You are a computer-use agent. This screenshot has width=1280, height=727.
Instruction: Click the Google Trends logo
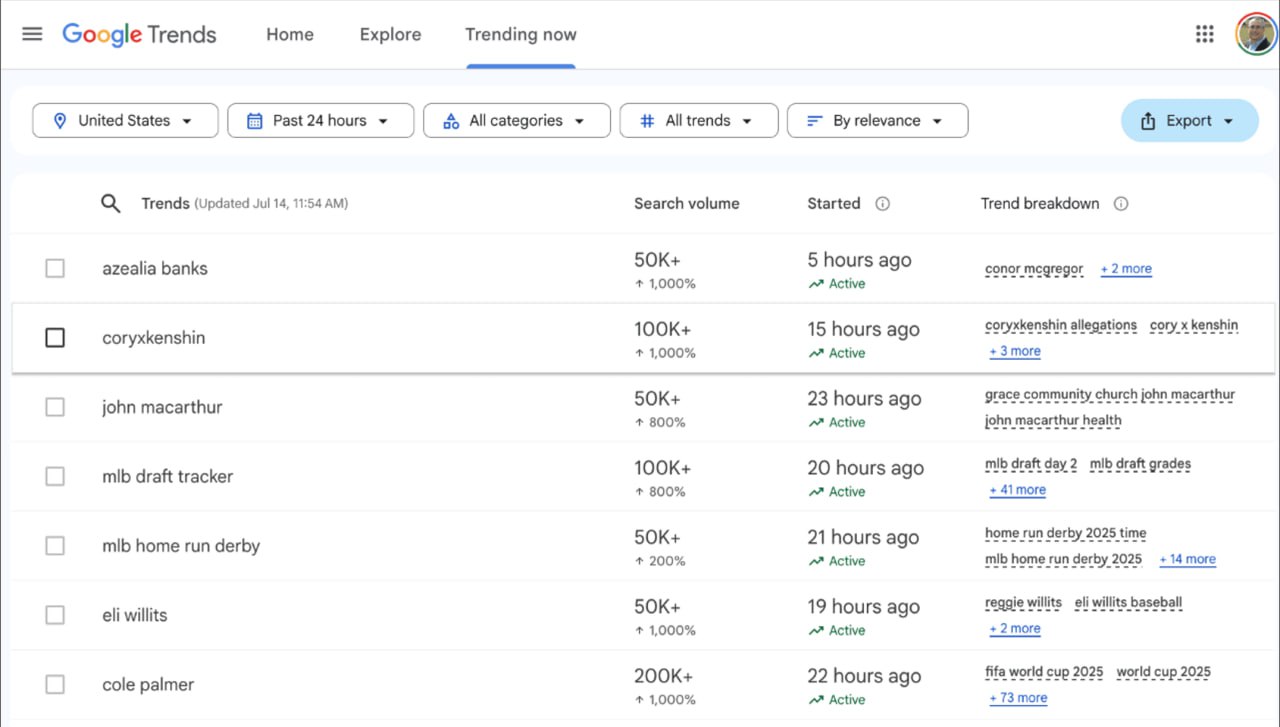139,34
